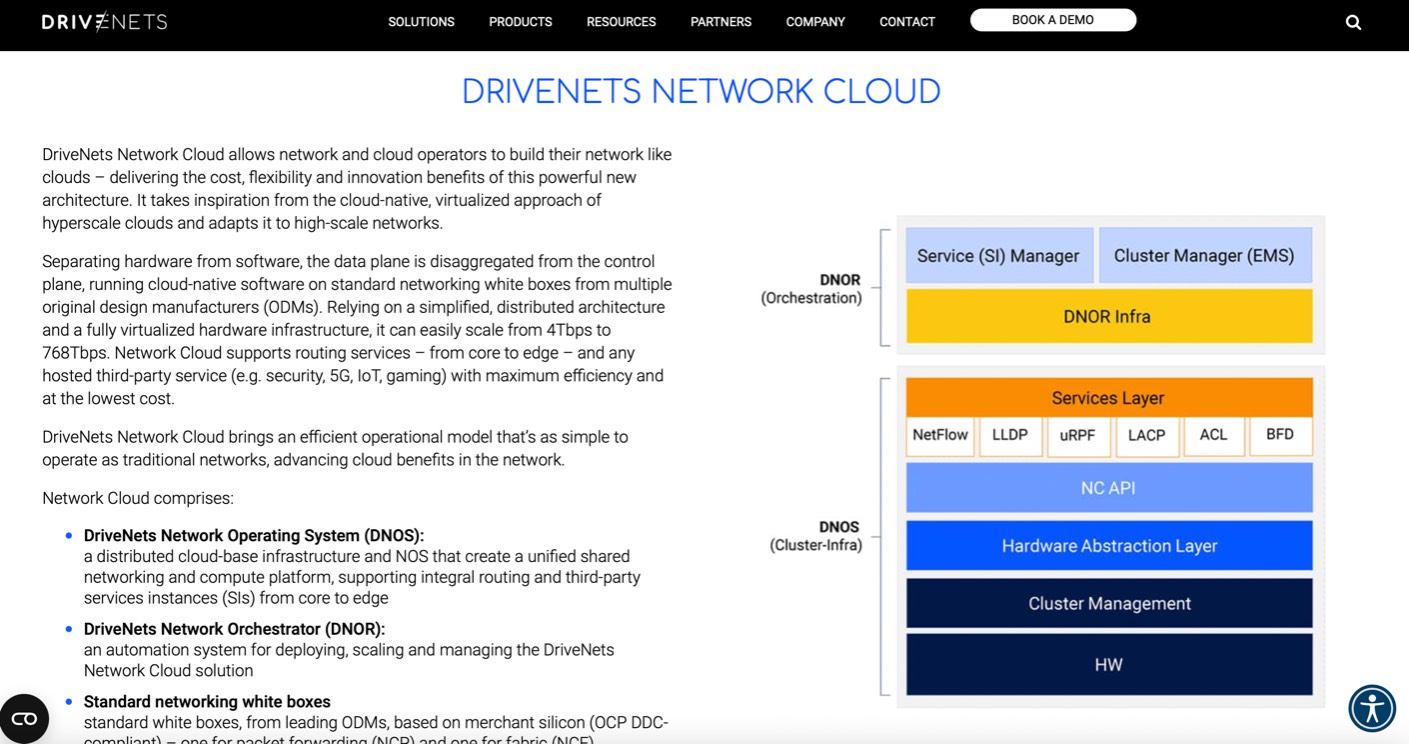Open the Products menu

pyautogui.click(x=520, y=22)
